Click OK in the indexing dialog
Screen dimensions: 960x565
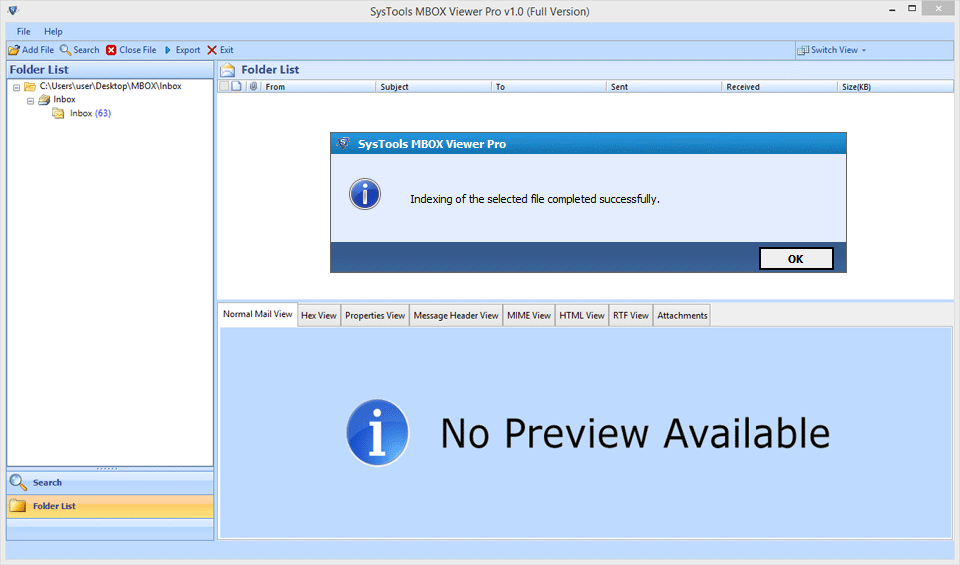796,258
